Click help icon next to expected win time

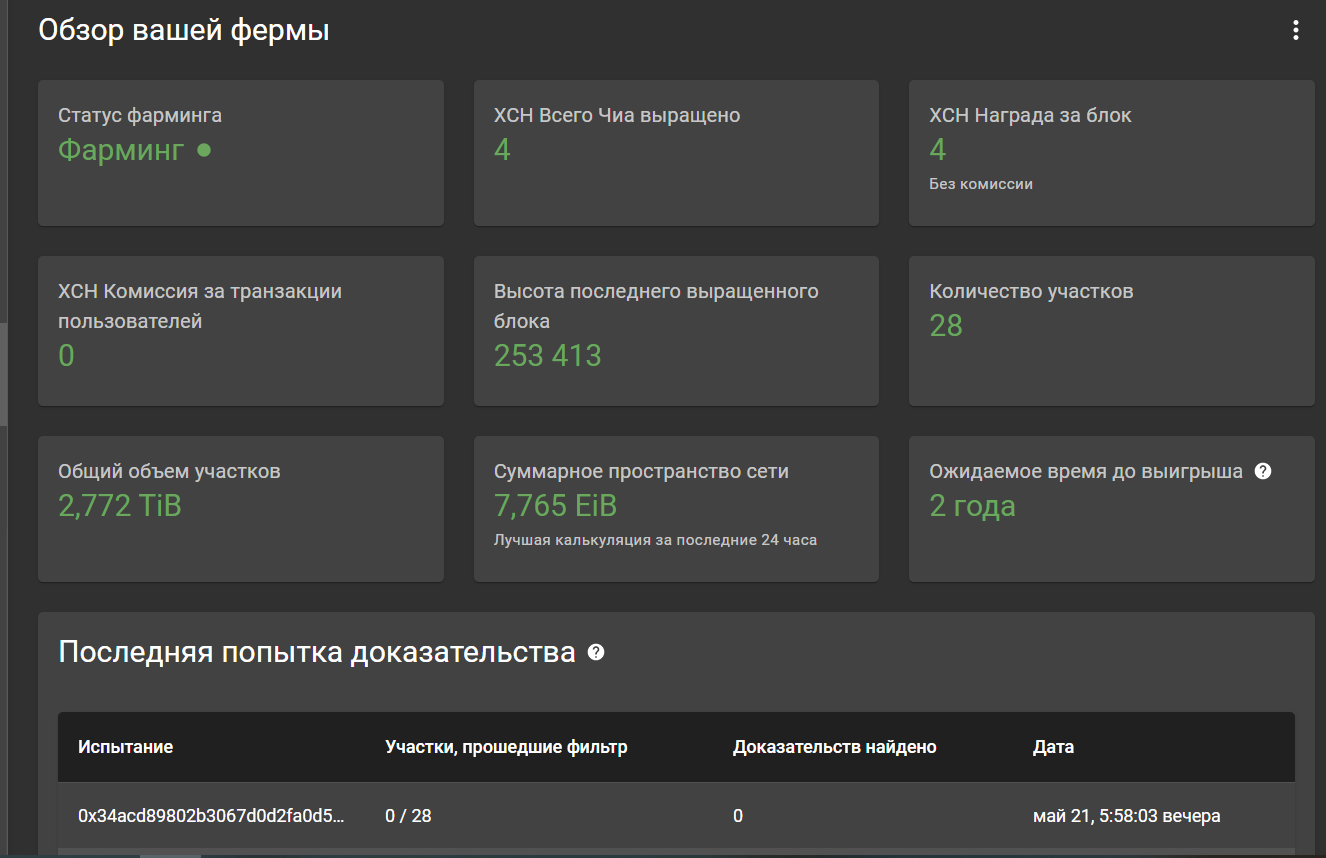(x=1263, y=471)
